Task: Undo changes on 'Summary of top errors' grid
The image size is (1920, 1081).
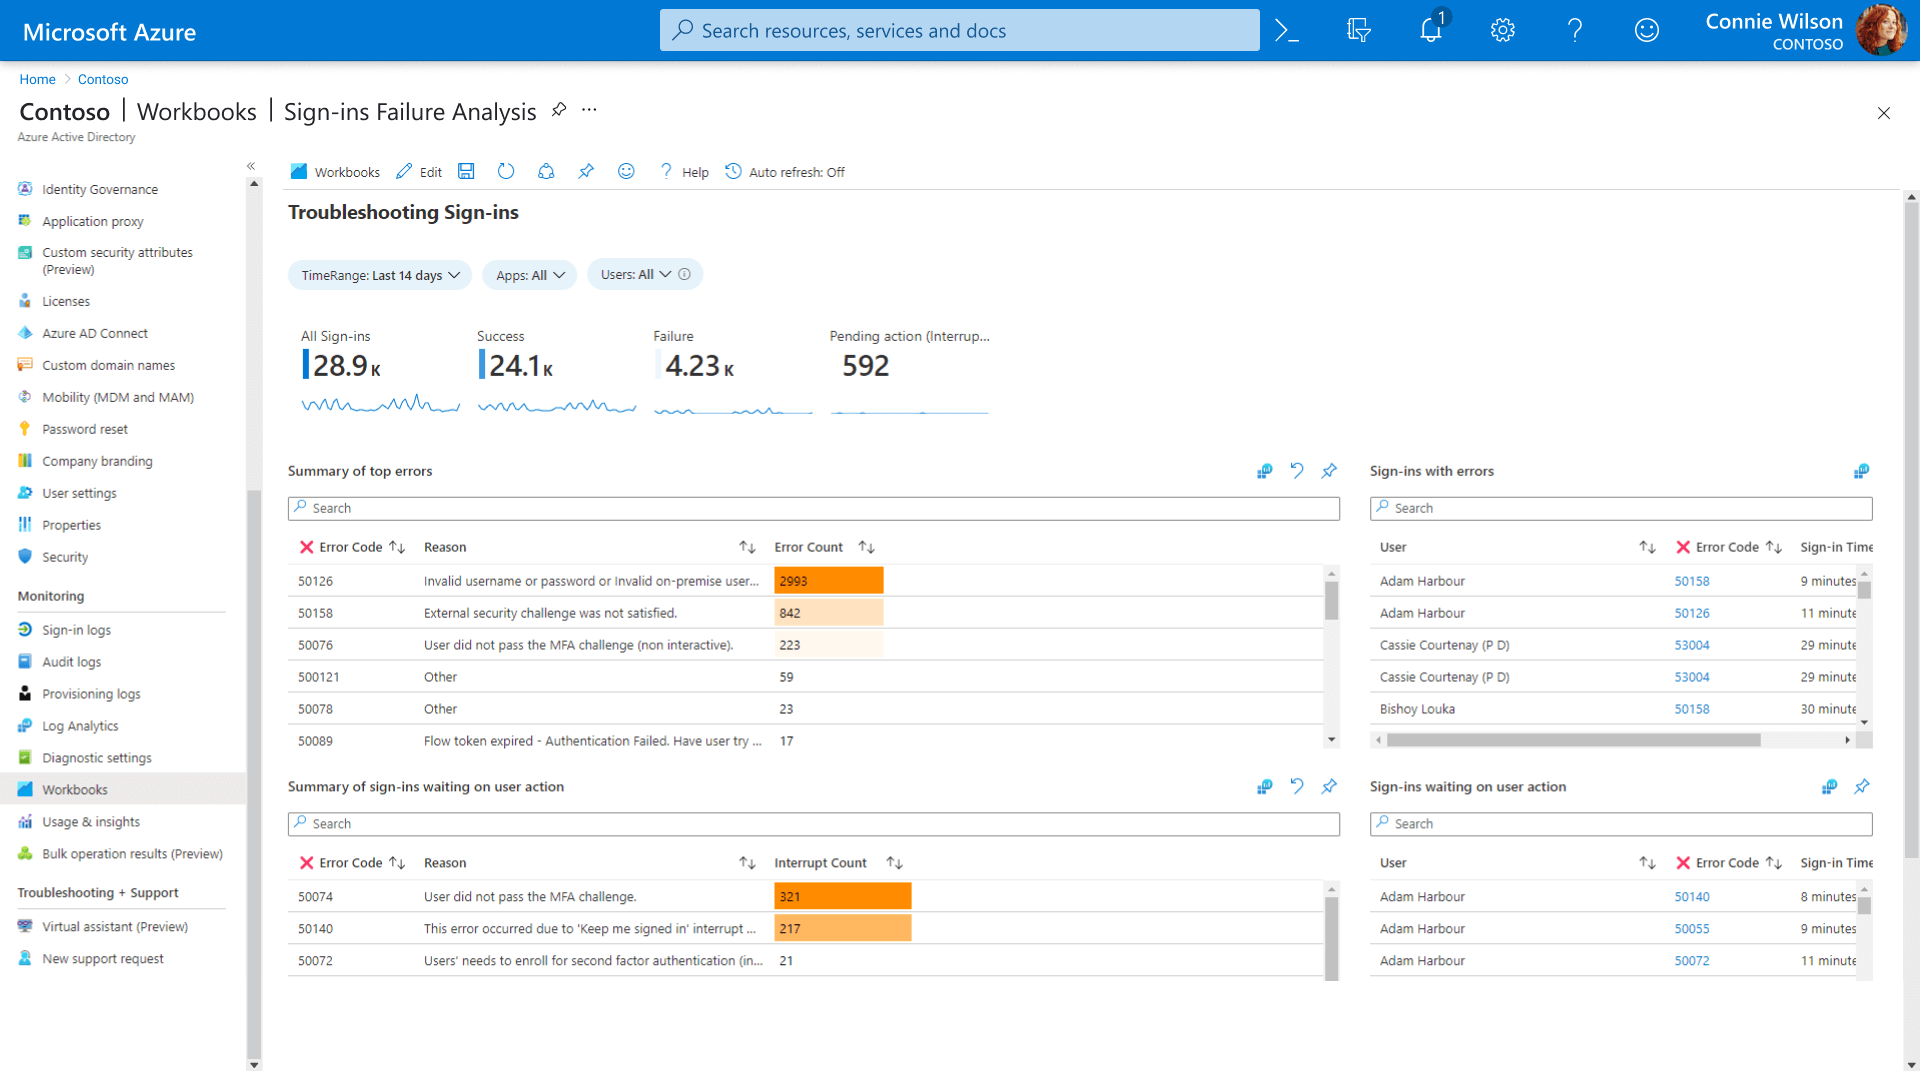Action: click(x=1297, y=471)
